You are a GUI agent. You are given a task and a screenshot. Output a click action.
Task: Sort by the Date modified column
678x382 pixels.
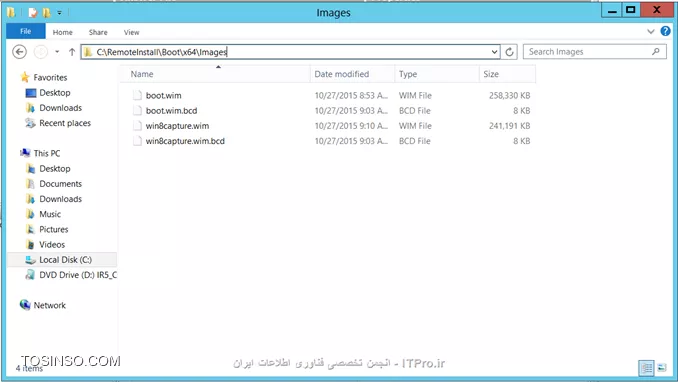(352, 74)
